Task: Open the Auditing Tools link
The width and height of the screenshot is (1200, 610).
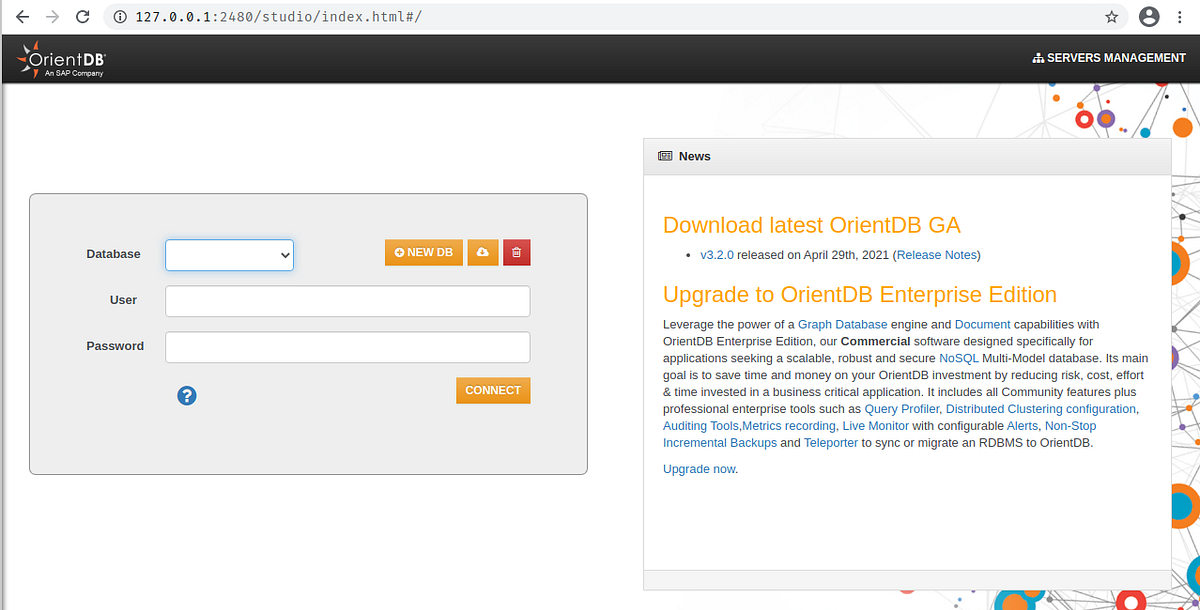Action: point(701,426)
